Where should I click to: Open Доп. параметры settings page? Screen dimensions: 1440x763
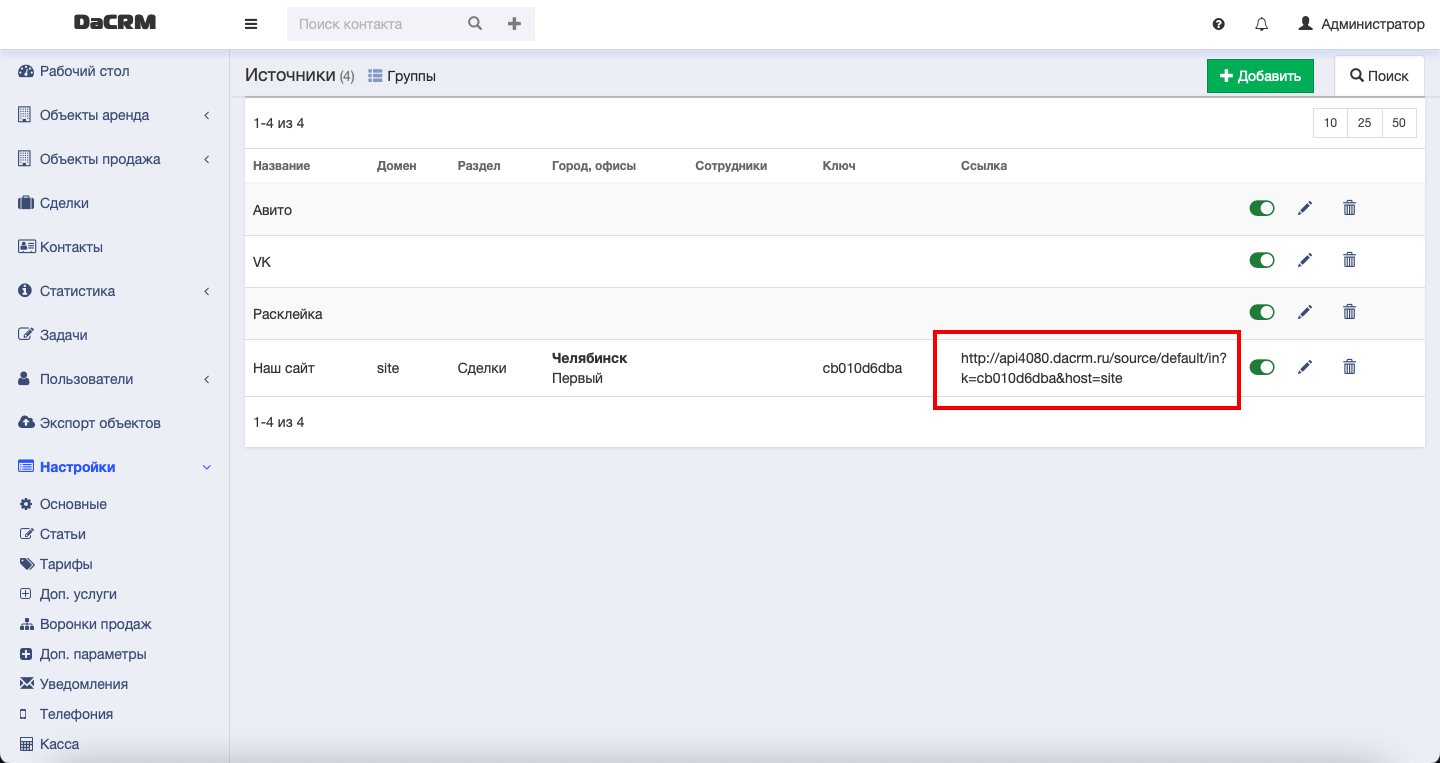click(93, 654)
